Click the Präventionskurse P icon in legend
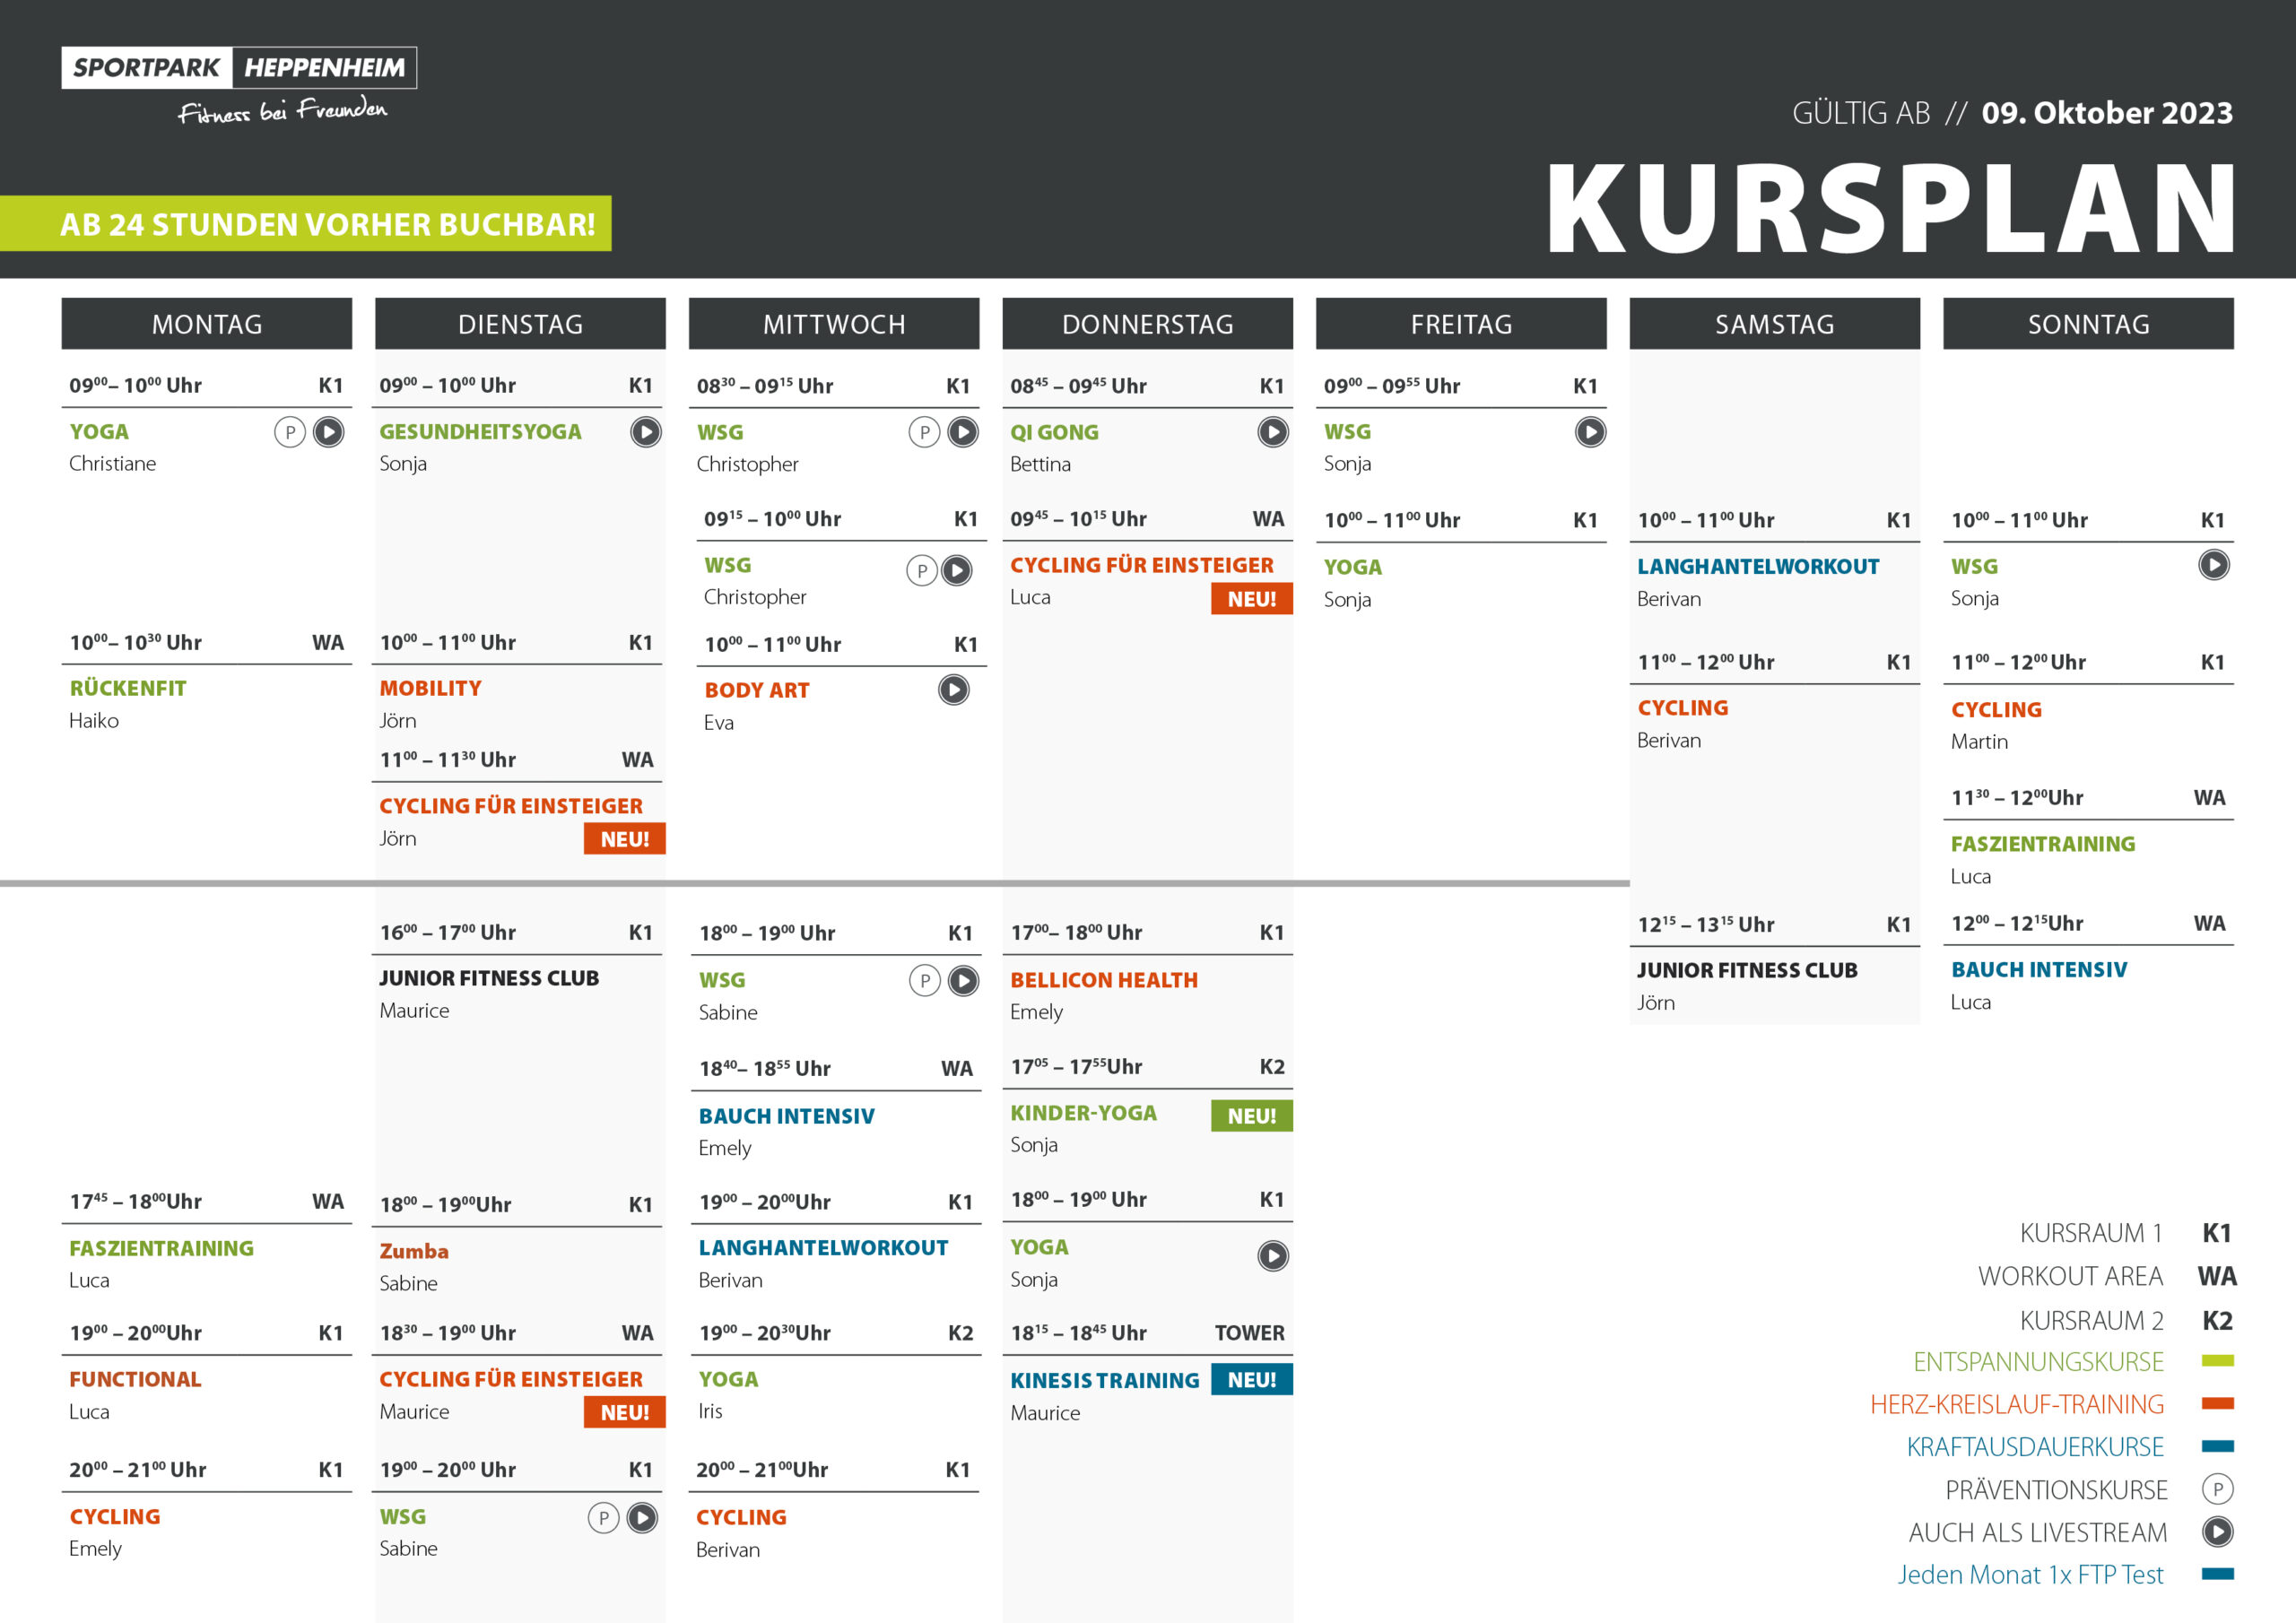The height and width of the screenshot is (1623, 2296). (x=2217, y=1489)
